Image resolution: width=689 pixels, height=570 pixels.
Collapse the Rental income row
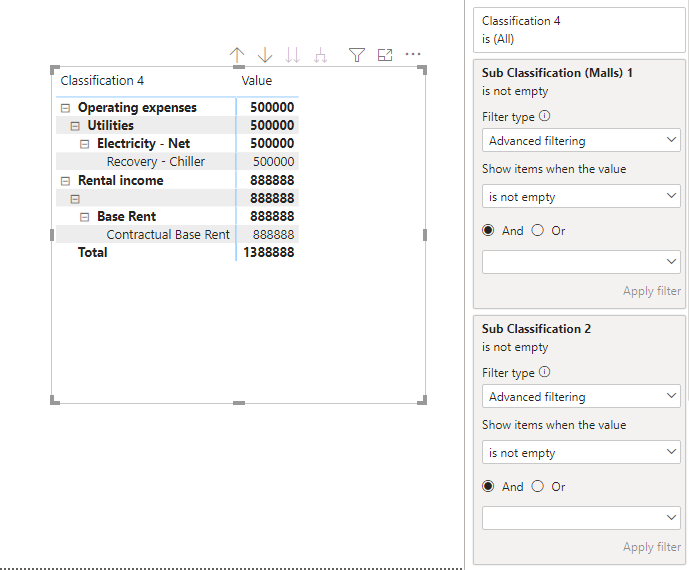click(x=65, y=181)
